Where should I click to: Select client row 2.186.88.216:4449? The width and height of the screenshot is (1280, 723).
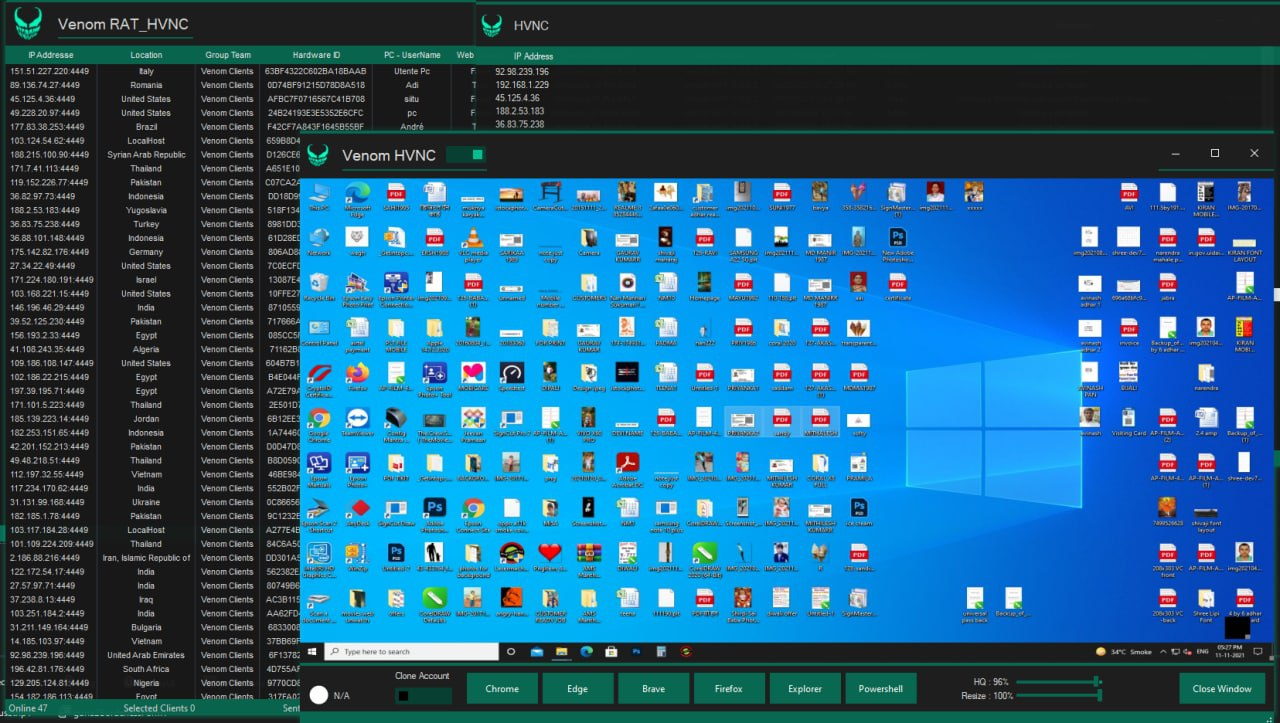pos(153,558)
